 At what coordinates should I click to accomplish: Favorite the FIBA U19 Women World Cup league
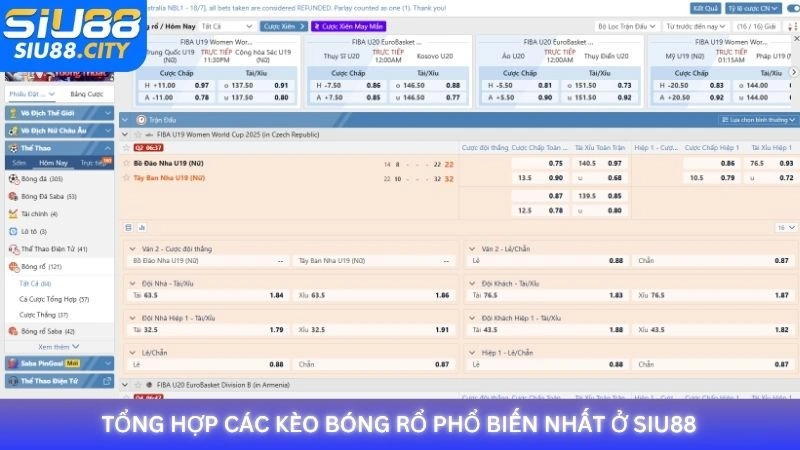(x=138, y=135)
